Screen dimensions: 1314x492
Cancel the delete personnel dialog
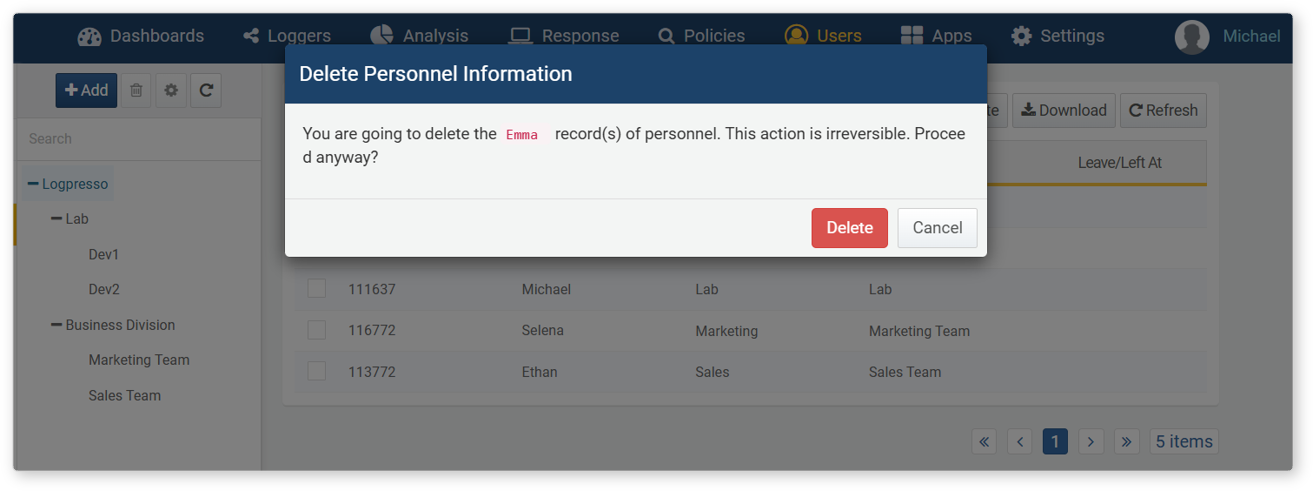click(x=937, y=228)
